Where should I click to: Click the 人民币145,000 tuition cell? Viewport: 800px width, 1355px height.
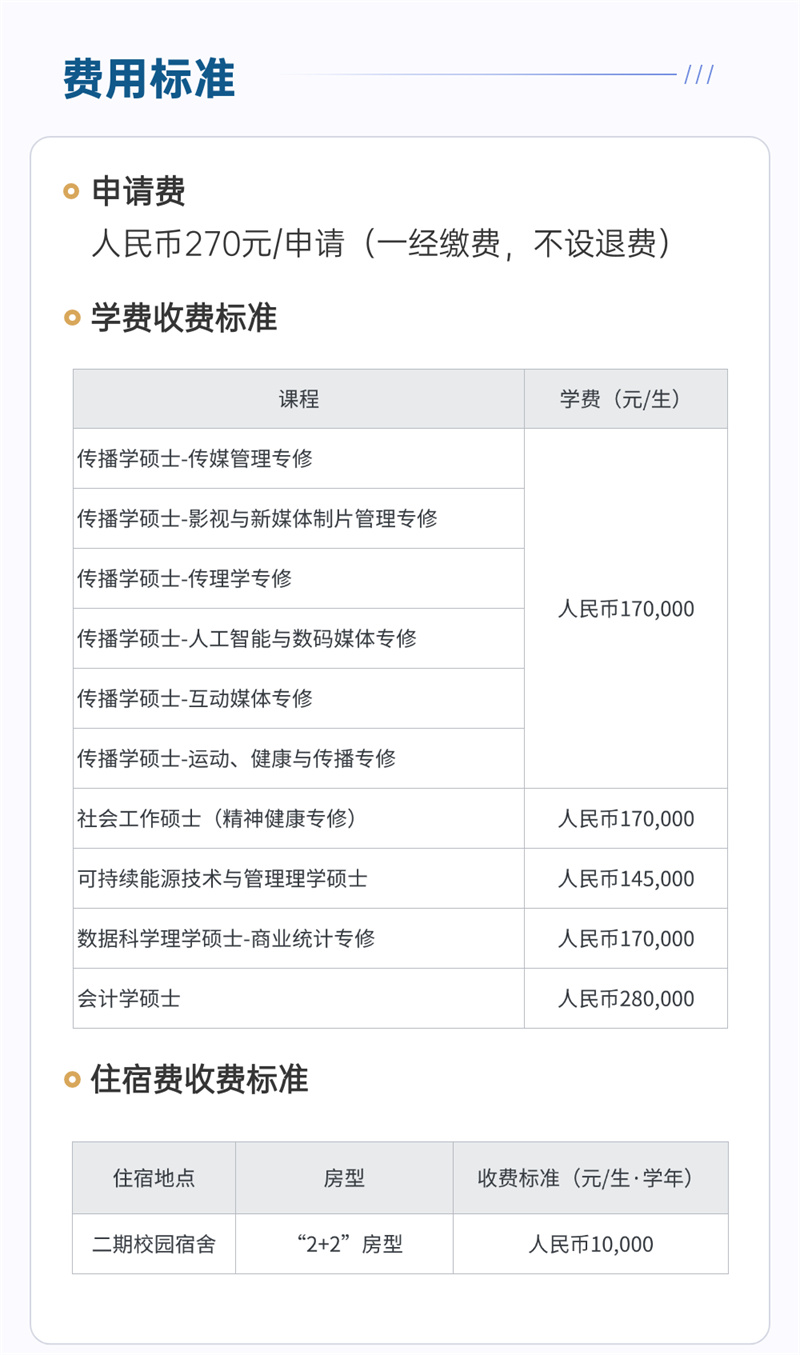pos(625,879)
